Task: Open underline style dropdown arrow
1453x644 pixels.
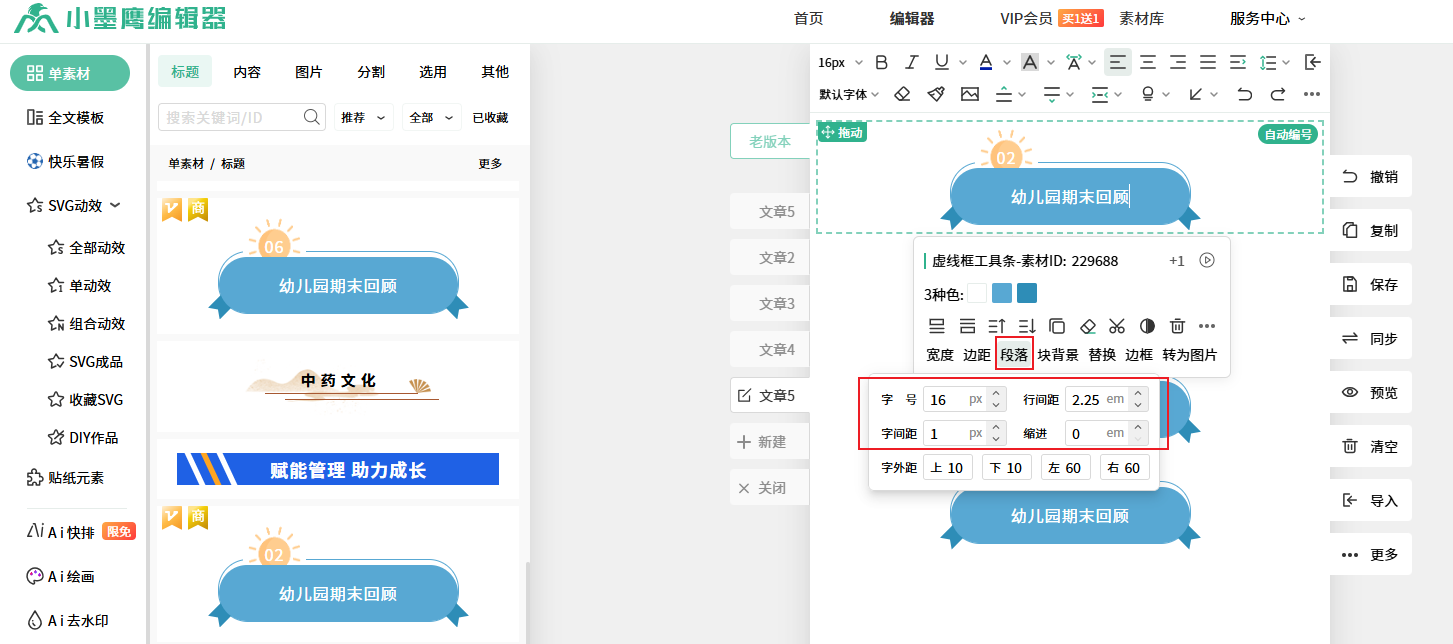Action: click(962, 62)
